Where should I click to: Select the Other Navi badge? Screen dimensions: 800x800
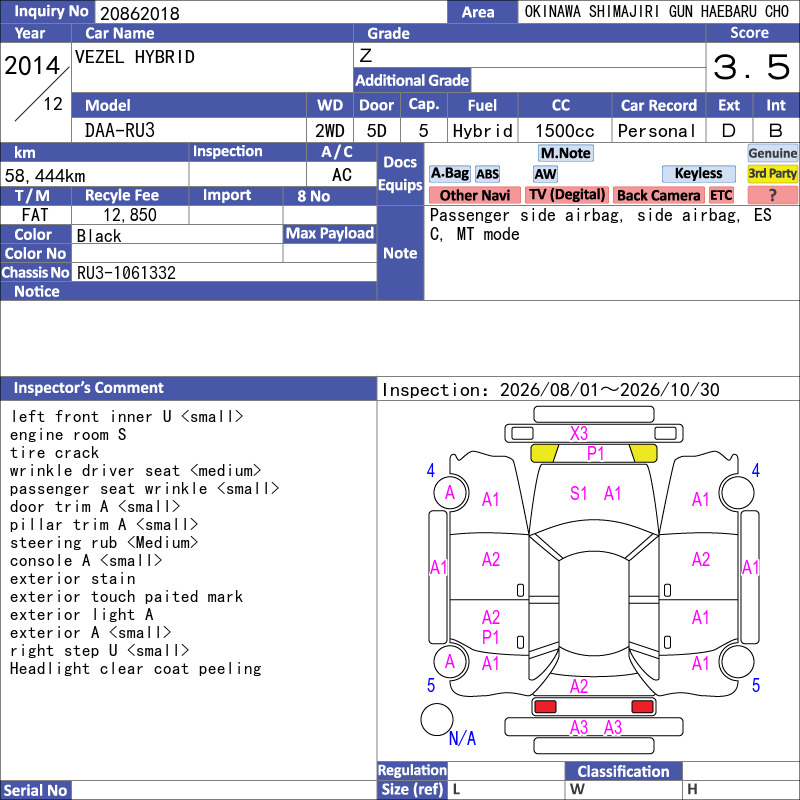coord(474,195)
